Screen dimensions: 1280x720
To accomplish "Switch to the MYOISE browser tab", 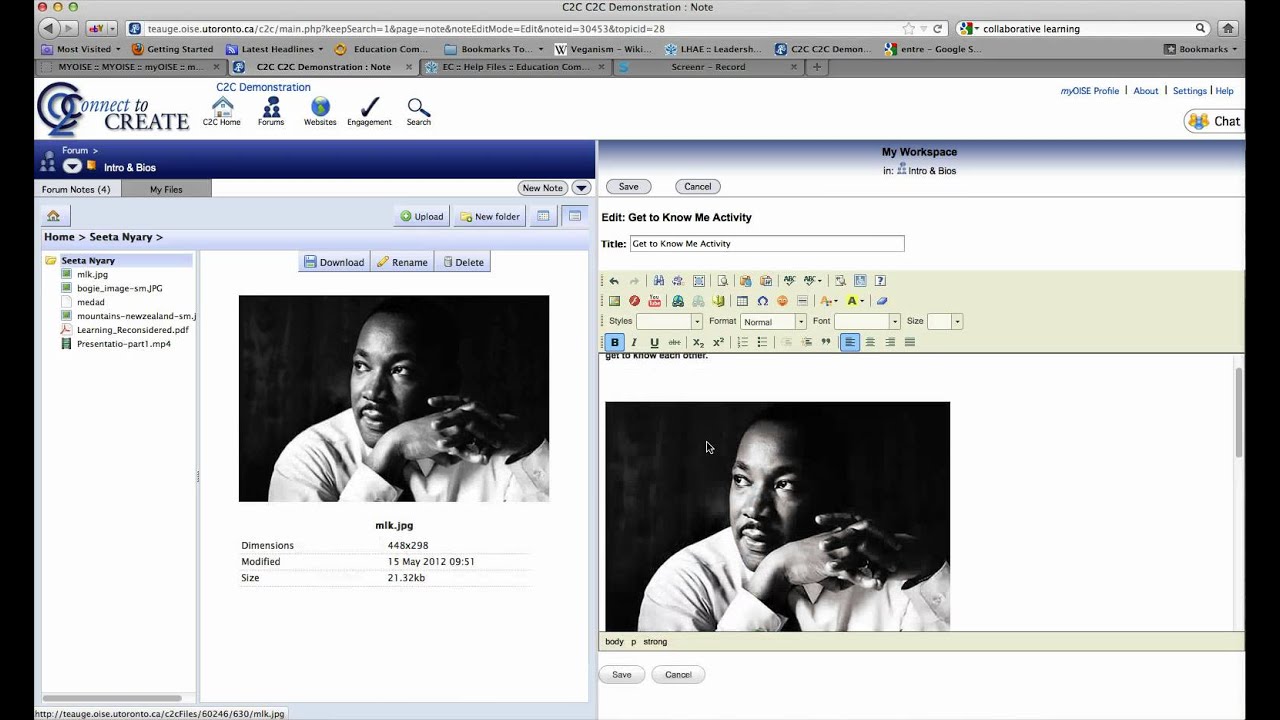I will pos(130,67).
